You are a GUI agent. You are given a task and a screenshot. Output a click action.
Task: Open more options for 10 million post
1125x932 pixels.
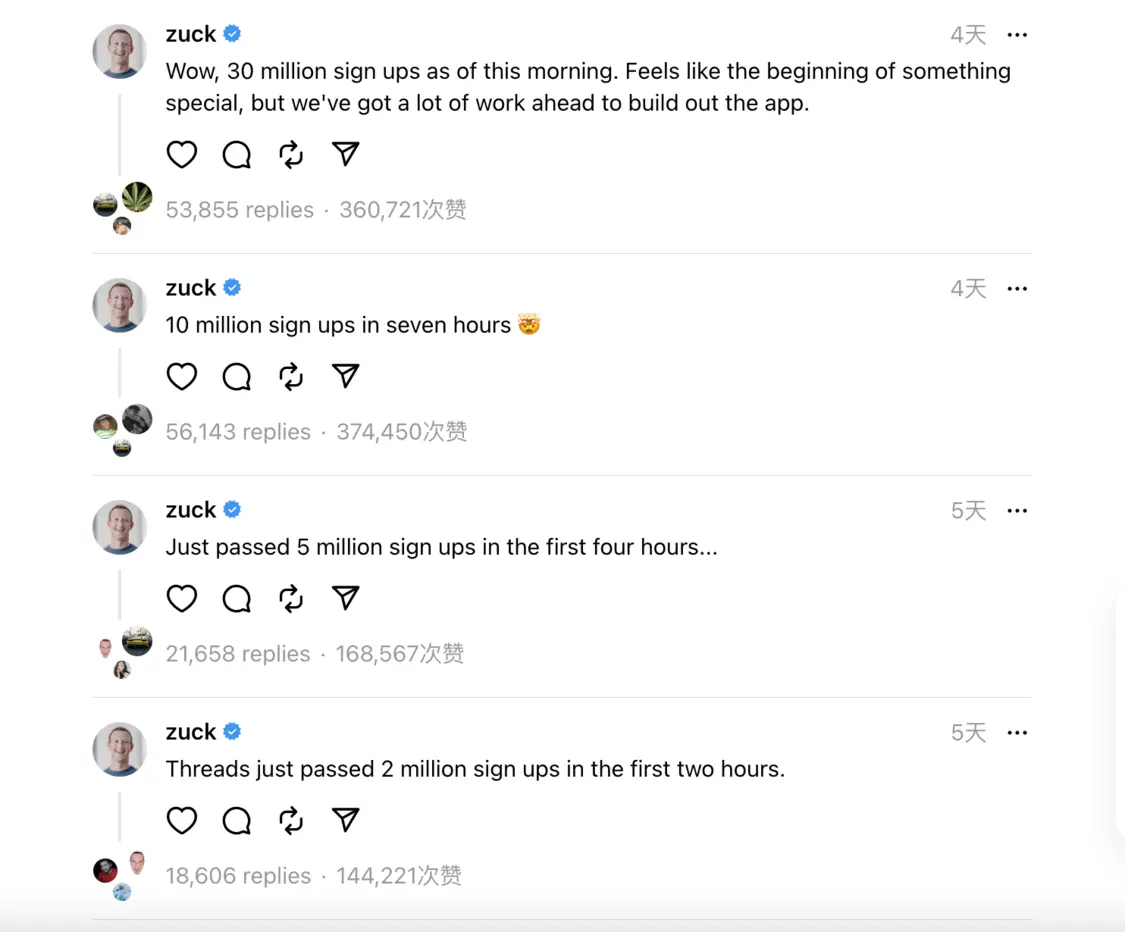1017,289
